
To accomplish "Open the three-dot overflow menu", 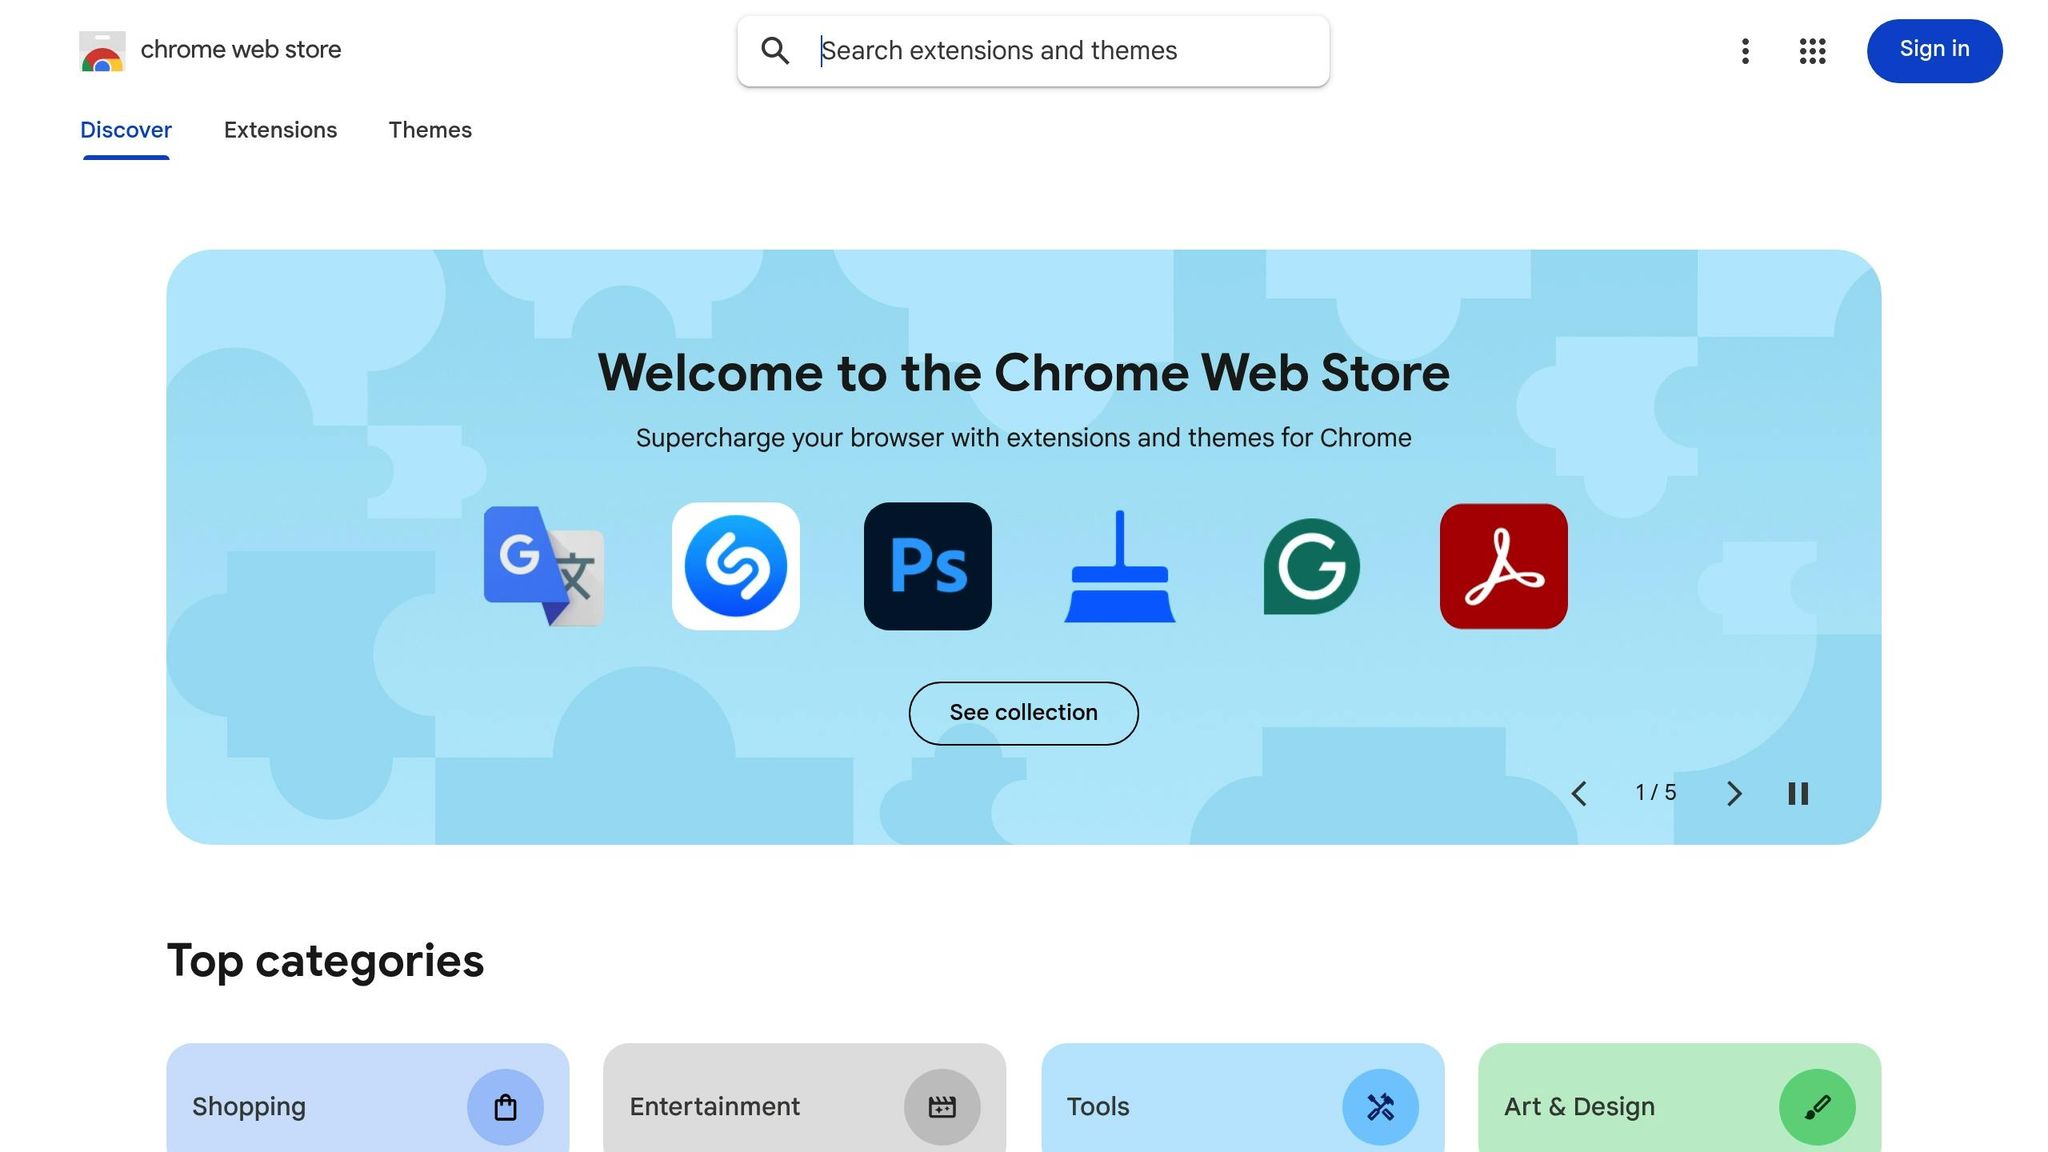I will pyautogui.click(x=1745, y=51).
